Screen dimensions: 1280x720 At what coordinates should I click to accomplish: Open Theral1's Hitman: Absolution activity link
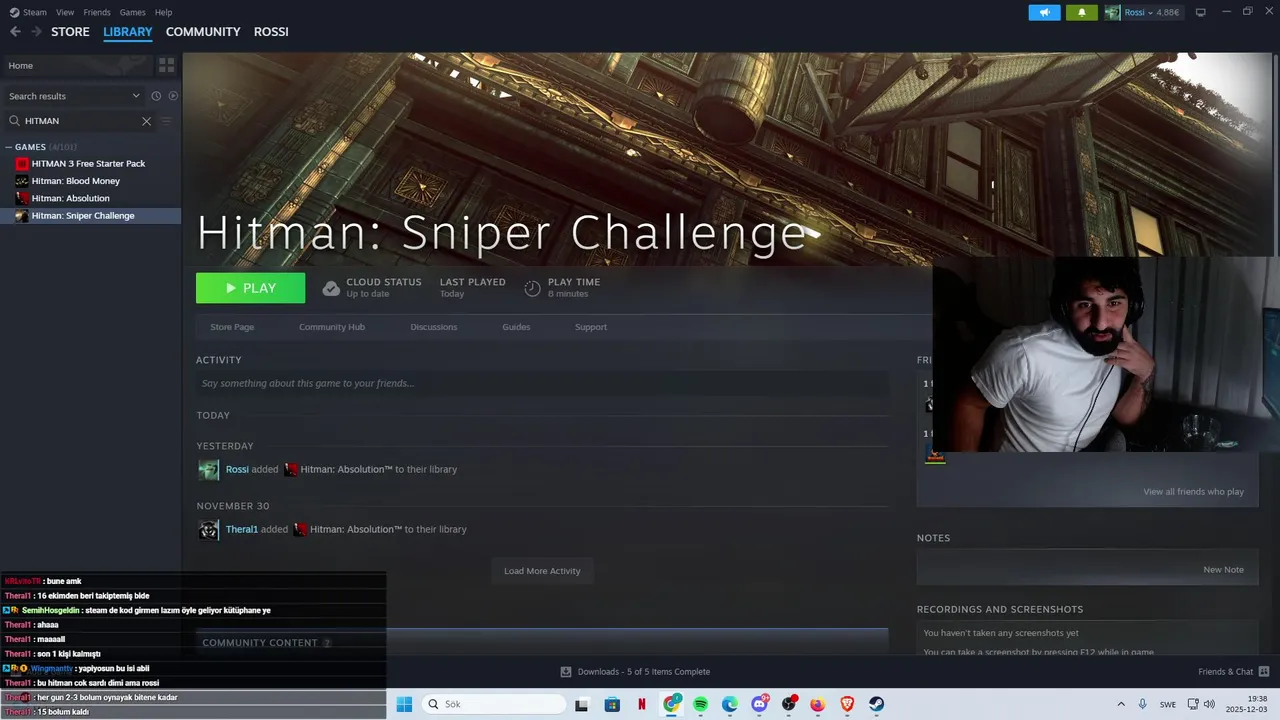click(356, 530)
